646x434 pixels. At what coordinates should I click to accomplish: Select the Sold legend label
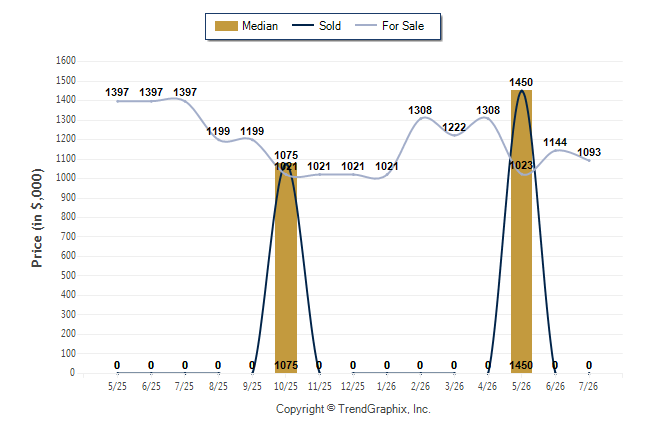(330, 26)
